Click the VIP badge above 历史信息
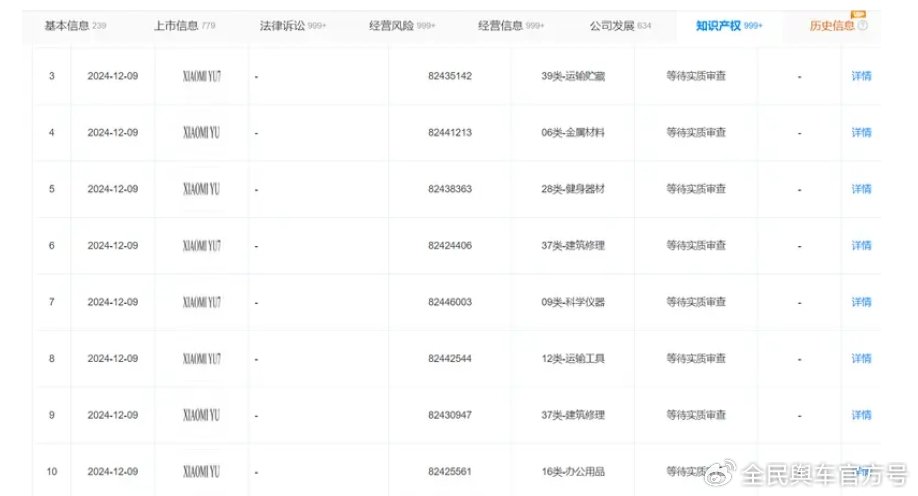Screen dimensions: 918x496 [x=859, y=14]
